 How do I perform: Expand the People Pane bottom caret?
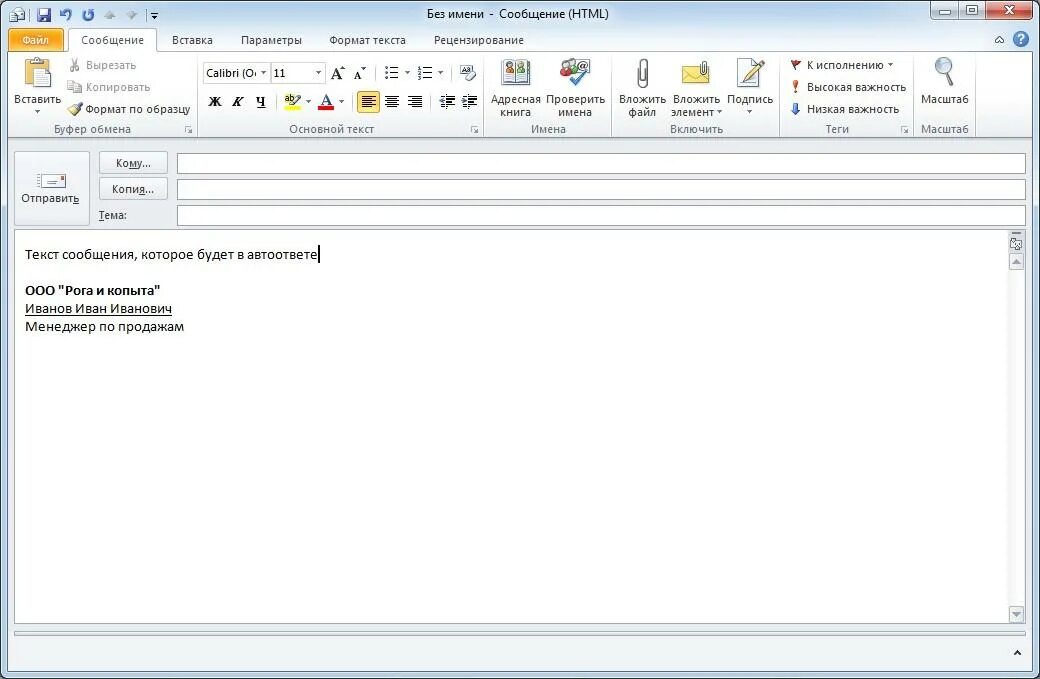click(x=1017, y=653)
